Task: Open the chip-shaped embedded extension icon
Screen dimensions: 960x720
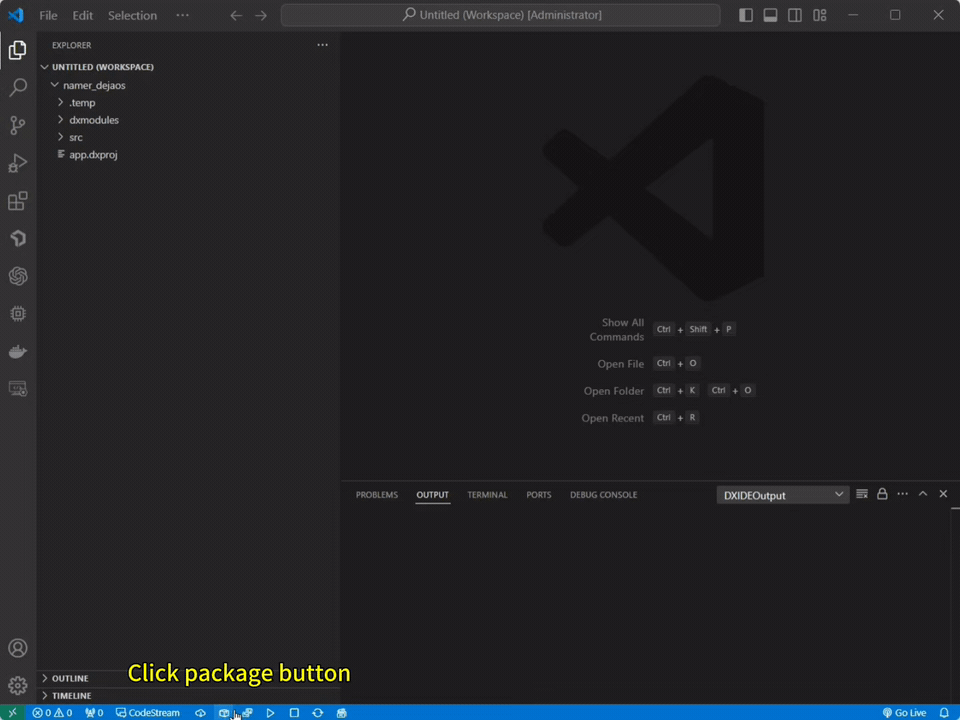Action: pos(18,313)
